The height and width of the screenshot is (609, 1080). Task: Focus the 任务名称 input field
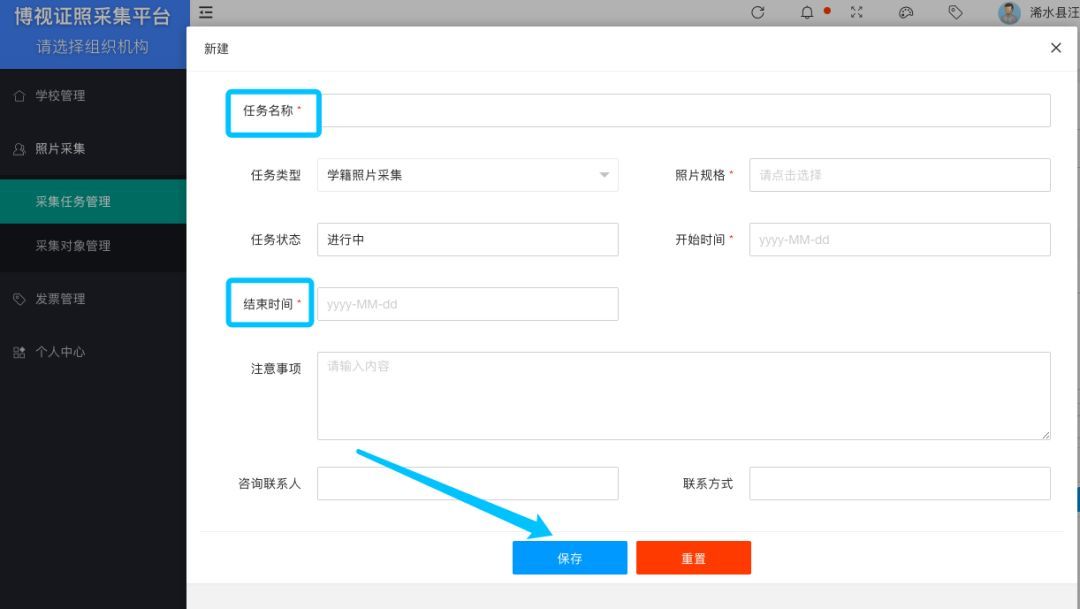pyautogui.click(x=685, y=110)
